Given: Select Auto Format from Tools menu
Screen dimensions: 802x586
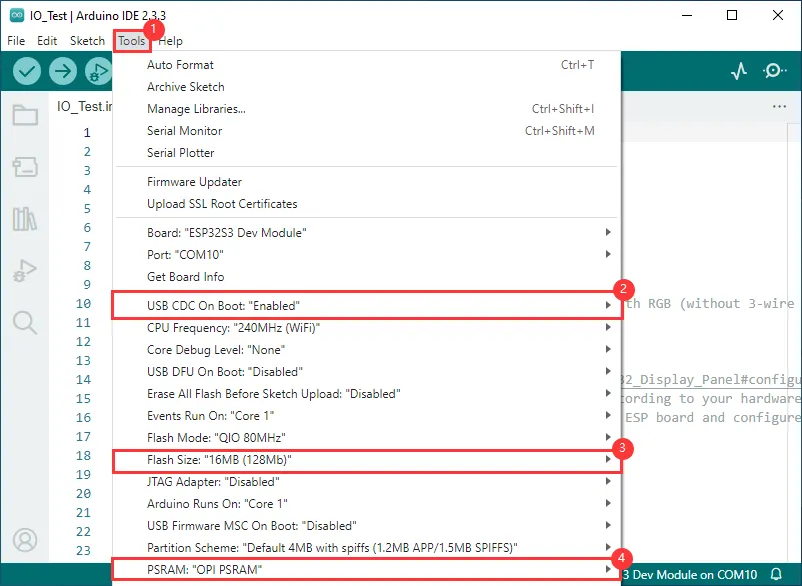Looking at the screenshot, I should point(180,65).
